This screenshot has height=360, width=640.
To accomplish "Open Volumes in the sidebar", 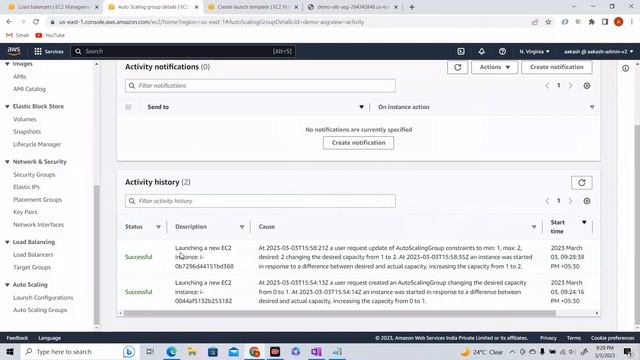I will pos(24,120).
